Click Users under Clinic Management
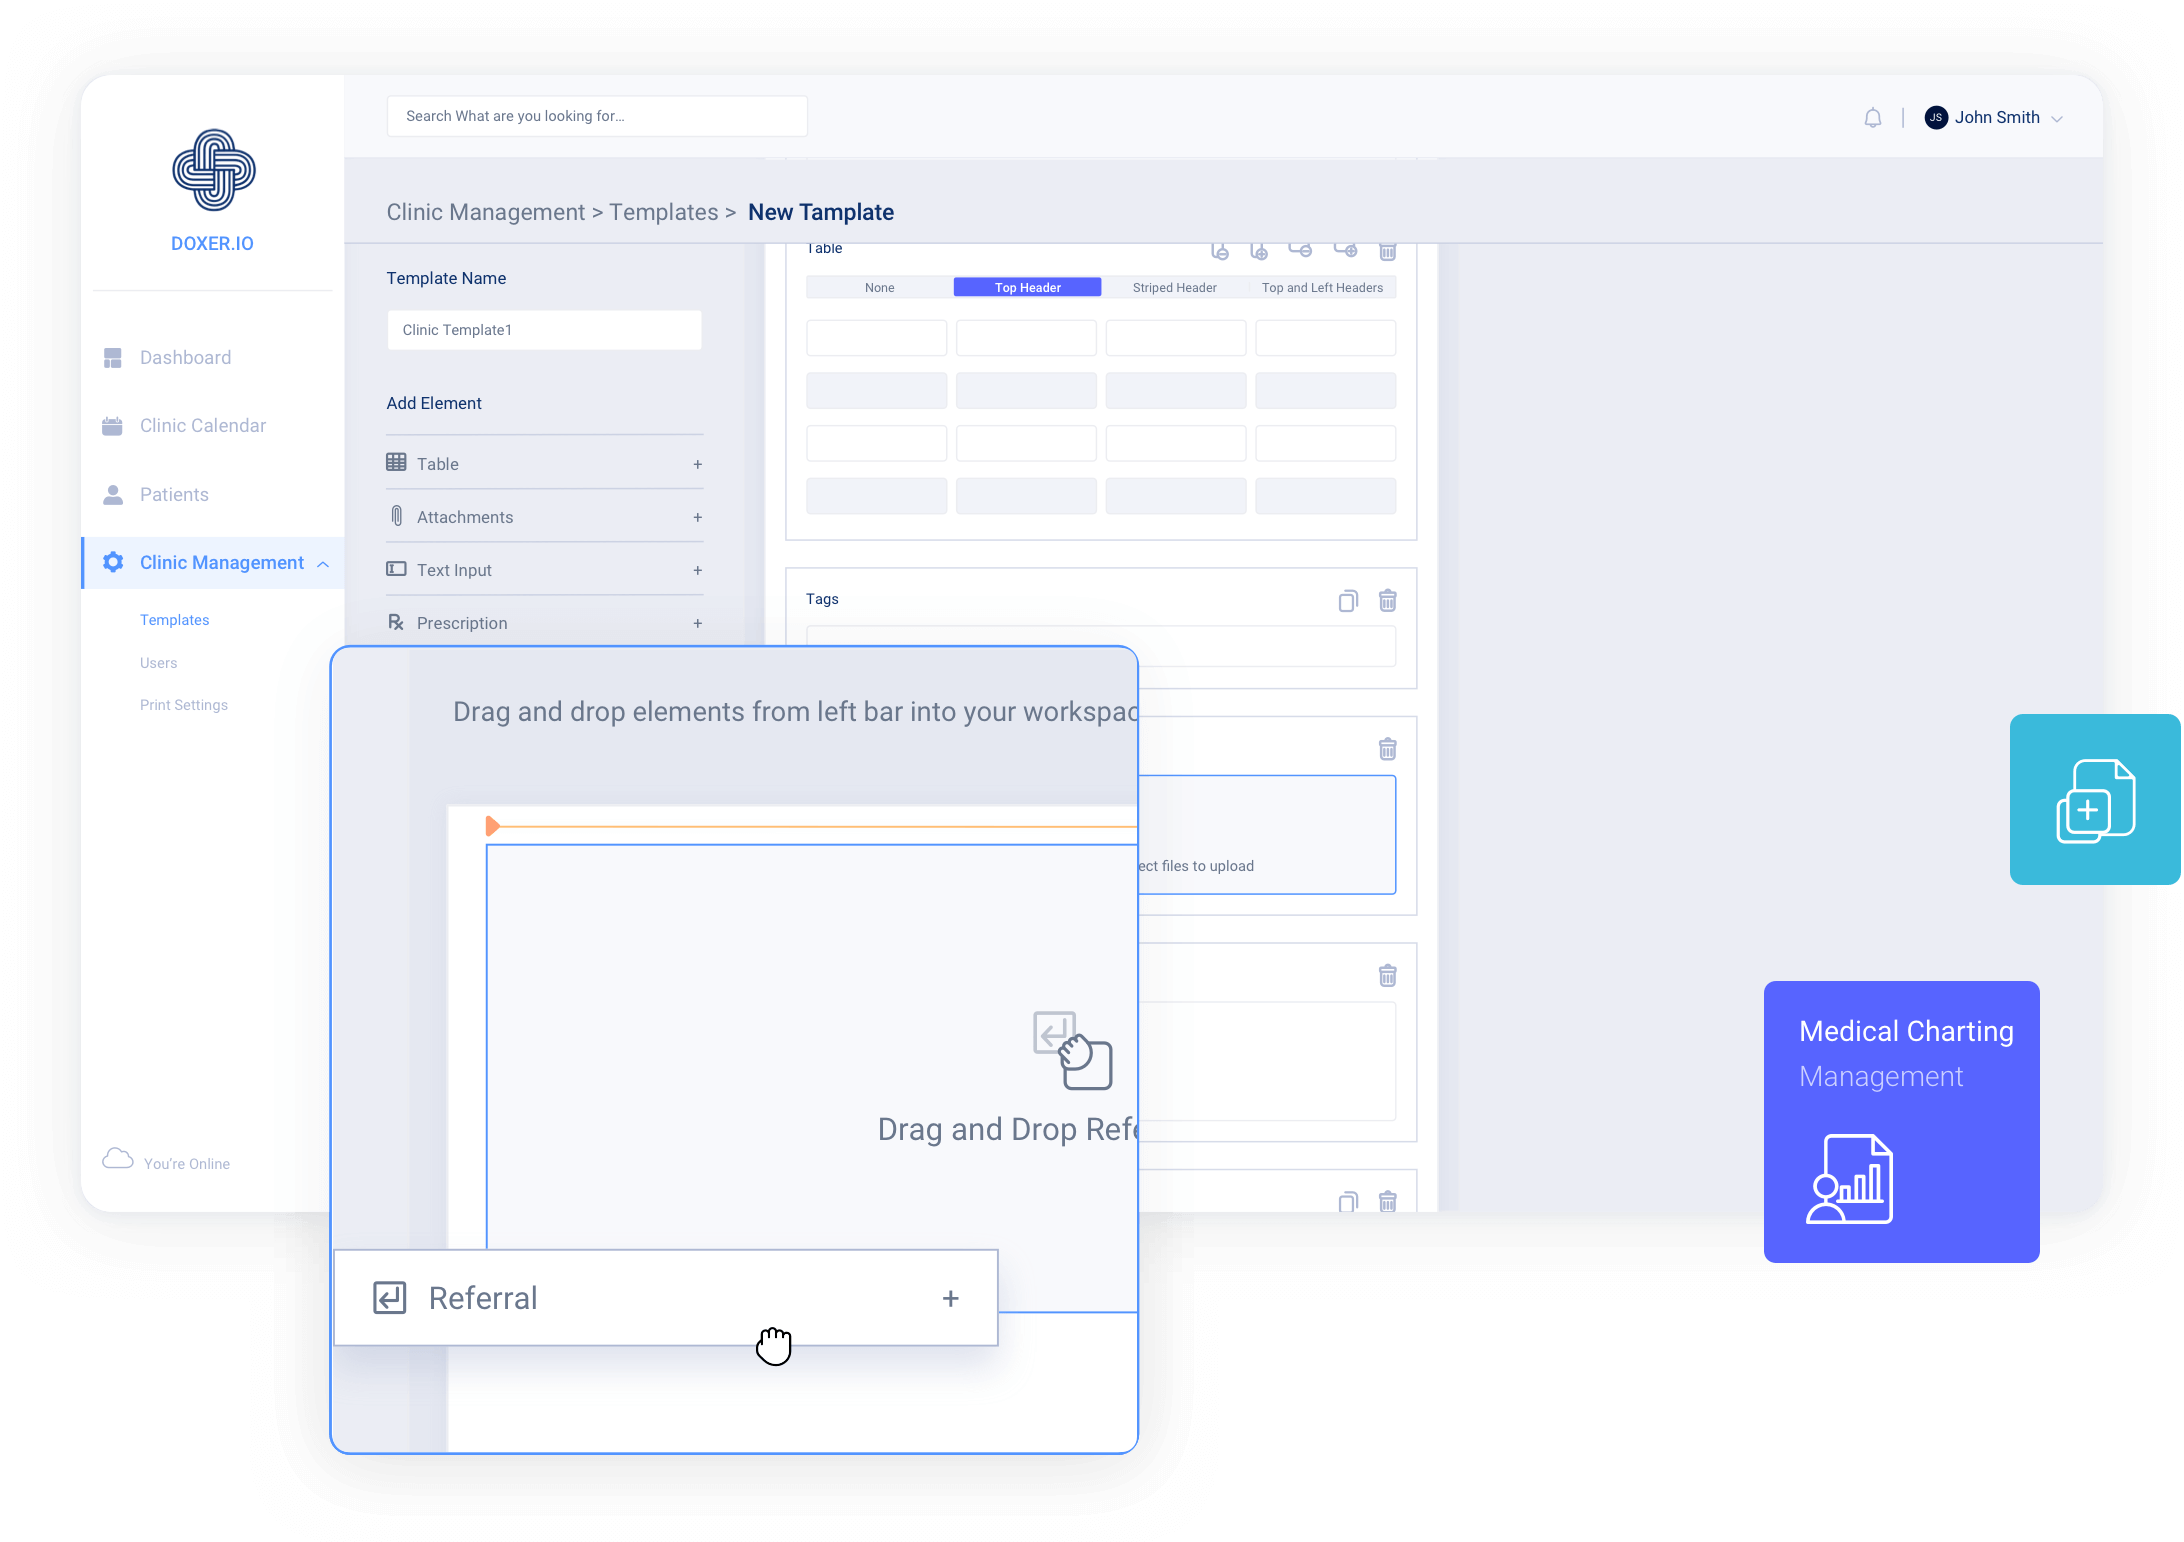2184x1542 pixels. point(159,663)
